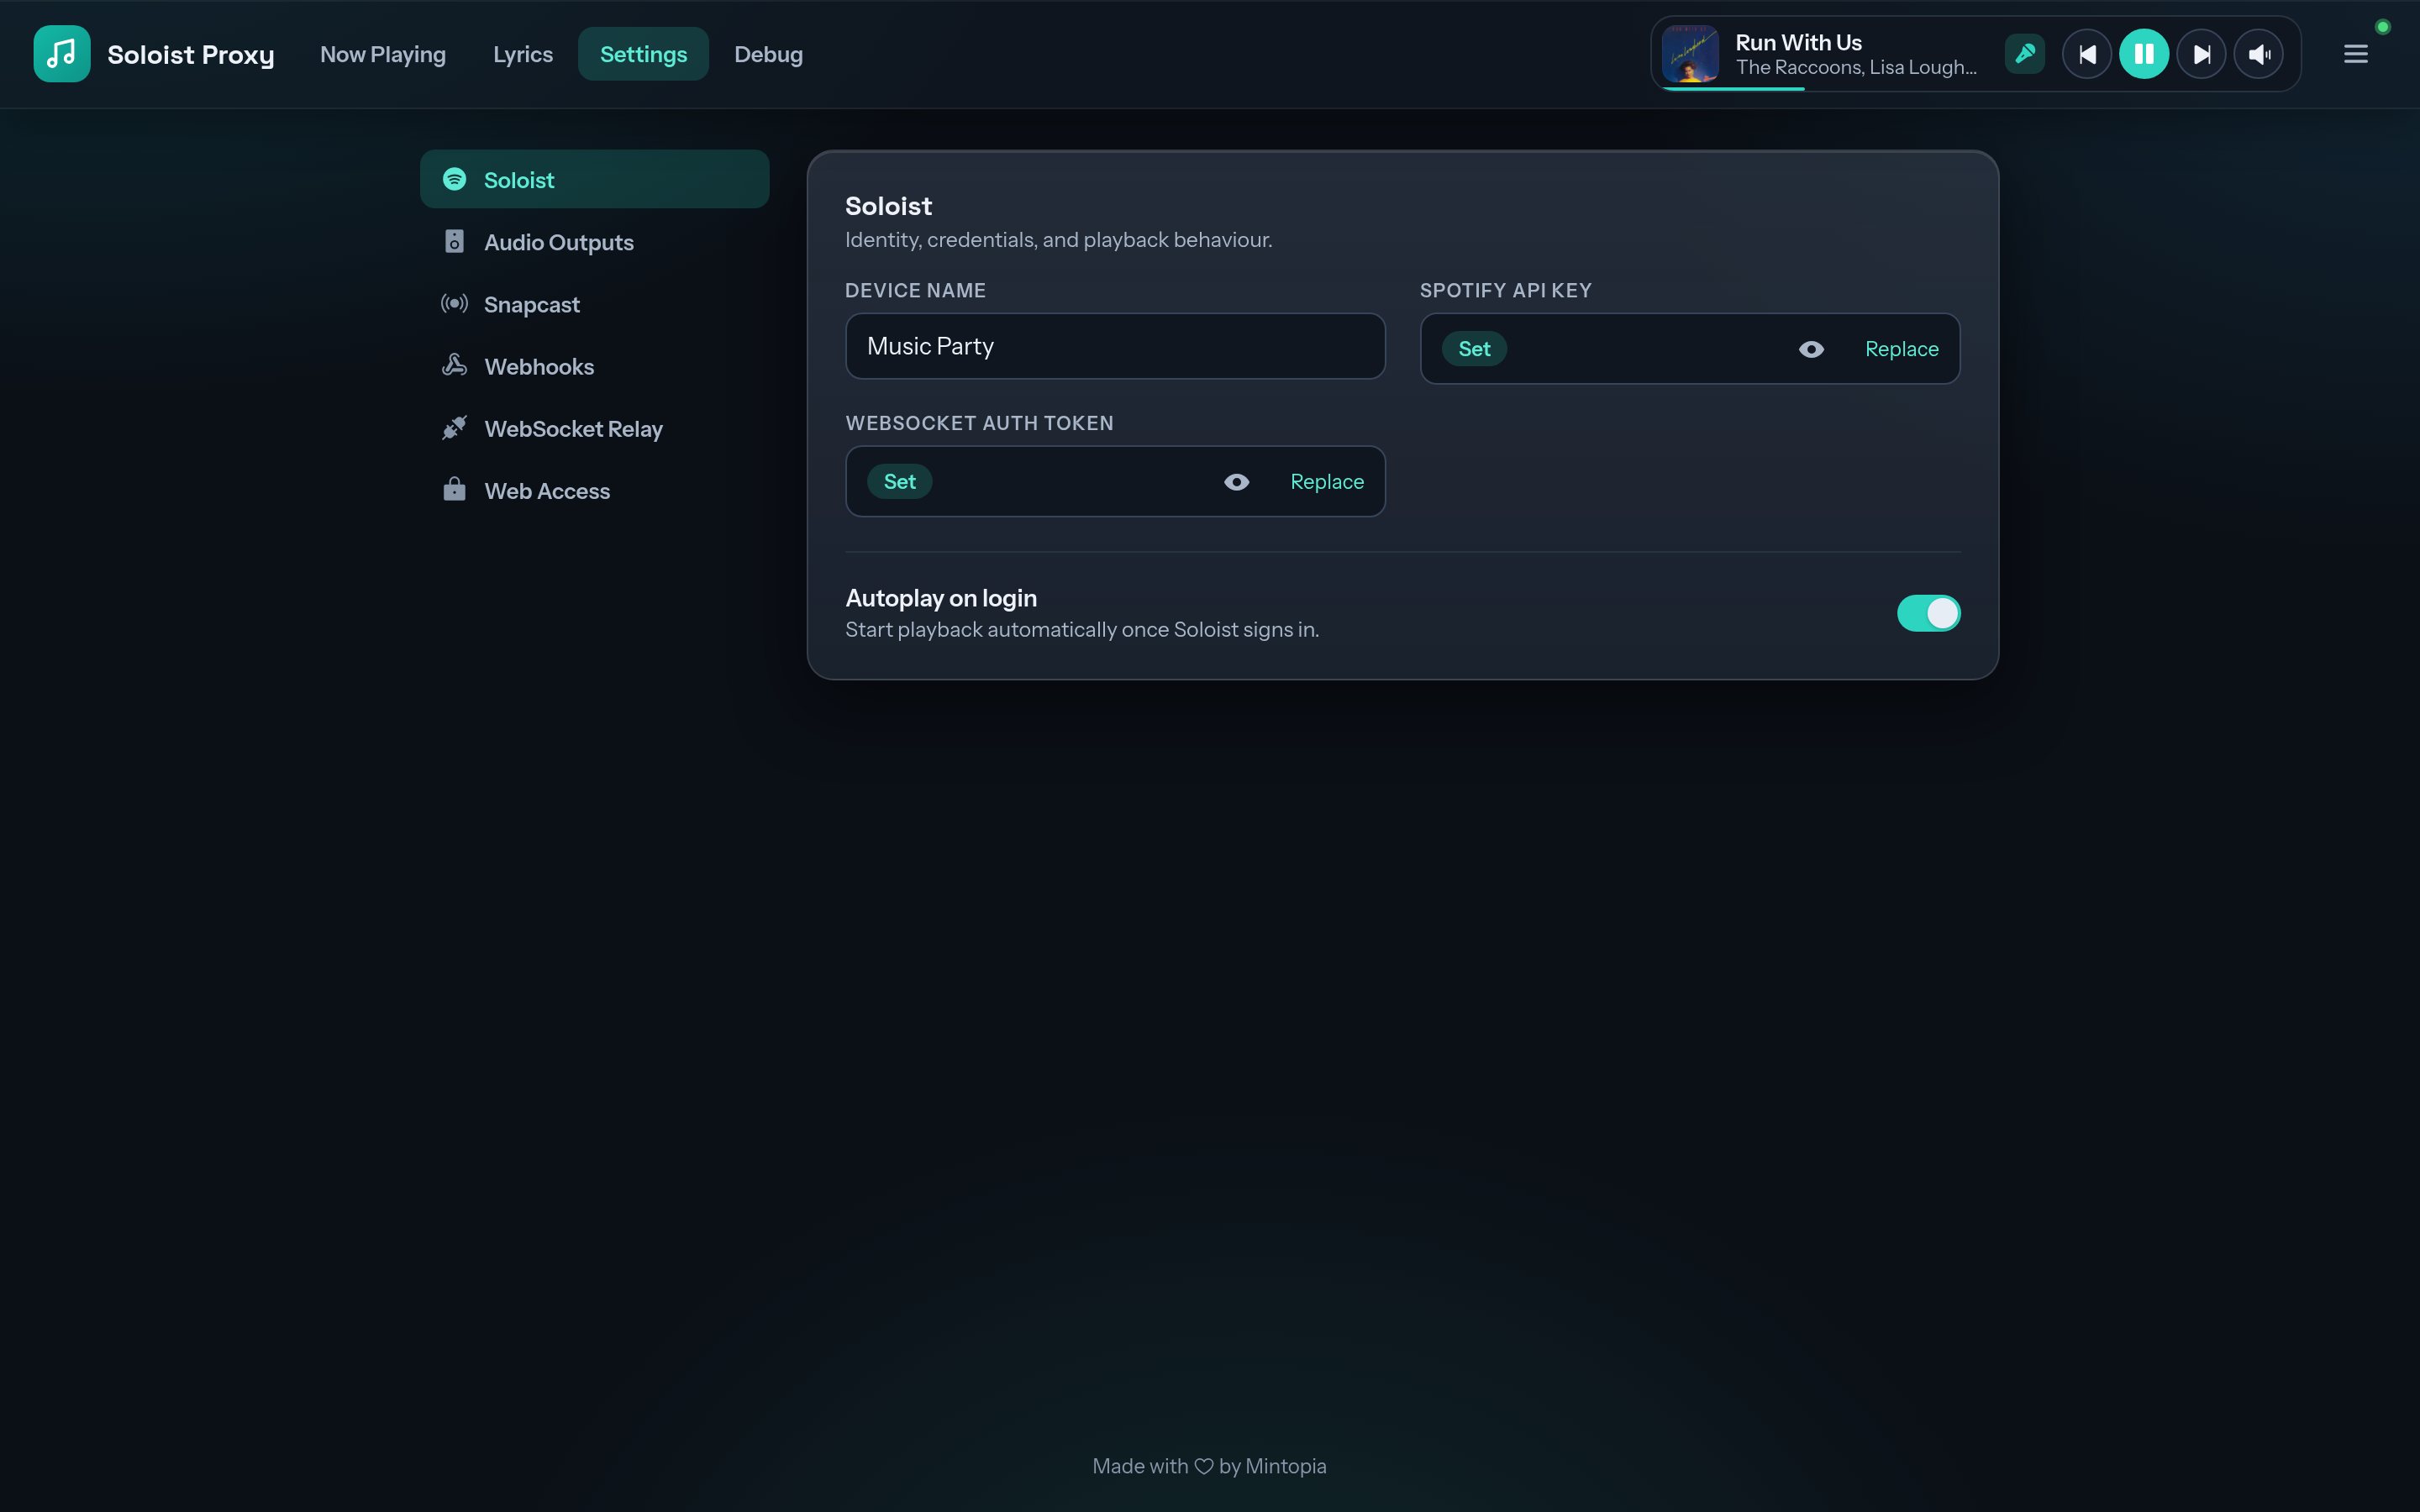This screenshot has height=1512, width=2420.
Task: Go to the Now Playing tab
Action: click(x=383, y=54)
